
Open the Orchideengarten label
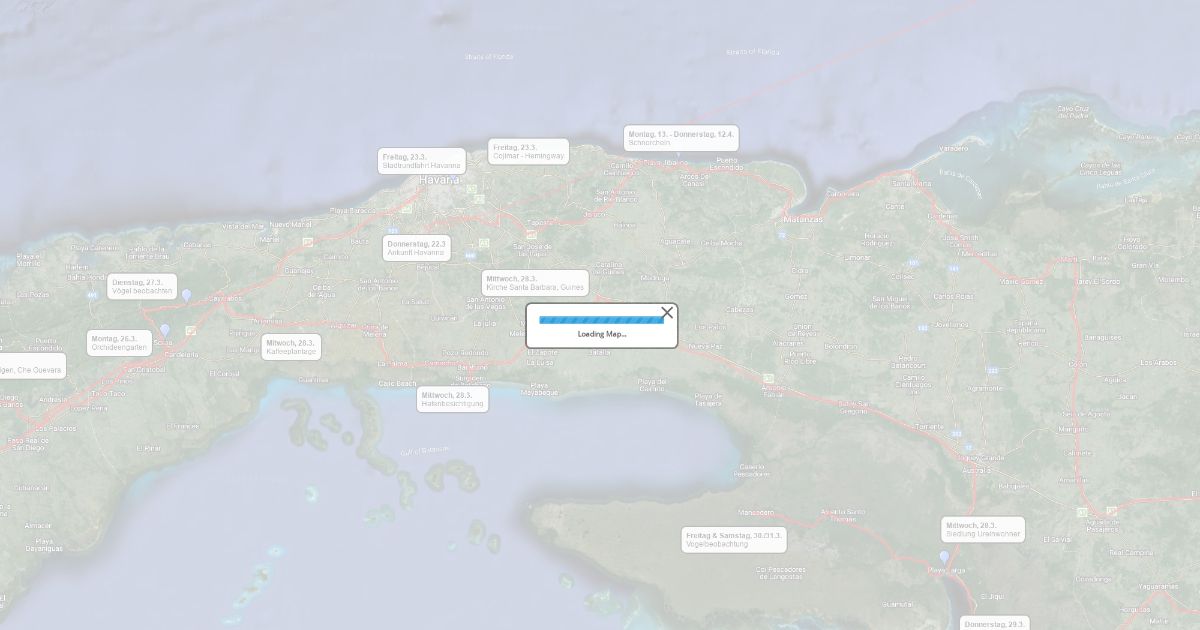coord(119,343)
